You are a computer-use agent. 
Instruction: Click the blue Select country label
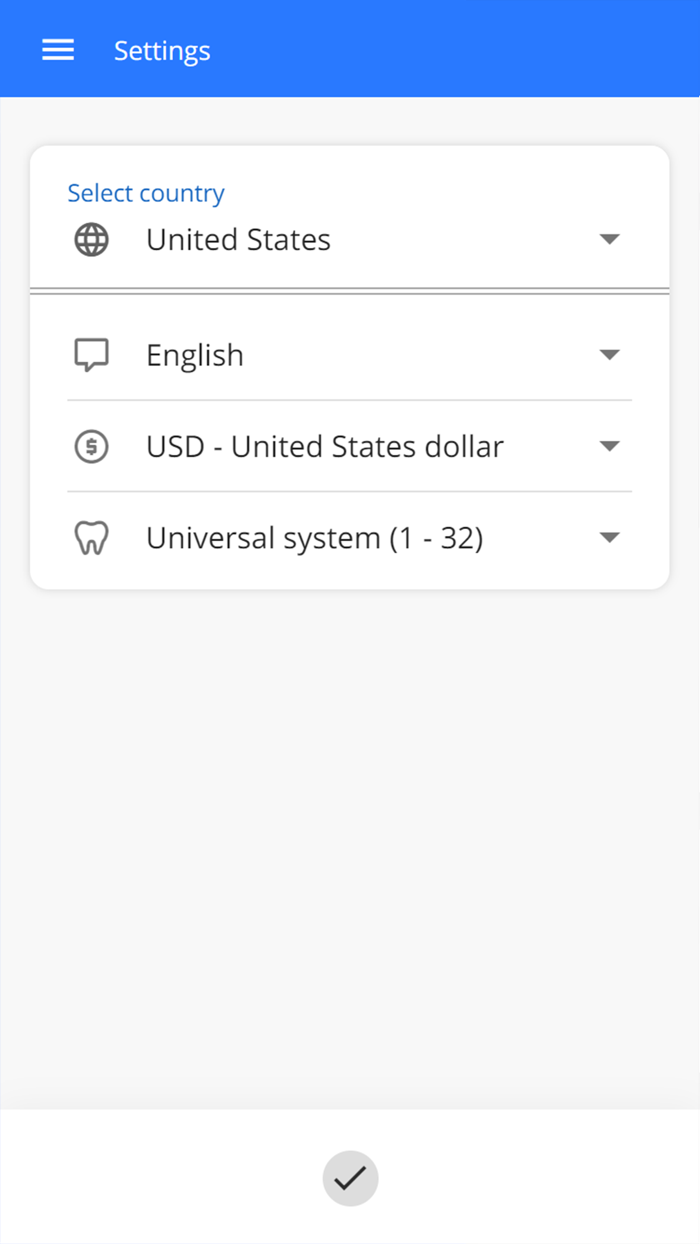point(146,193)
